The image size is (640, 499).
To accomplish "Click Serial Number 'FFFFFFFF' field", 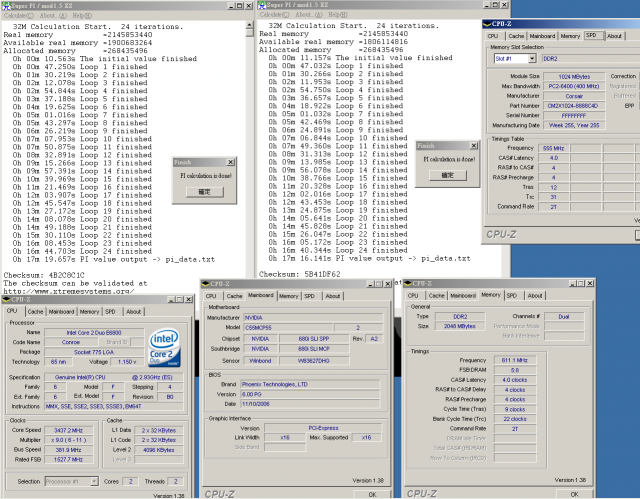I will point(574,116).
